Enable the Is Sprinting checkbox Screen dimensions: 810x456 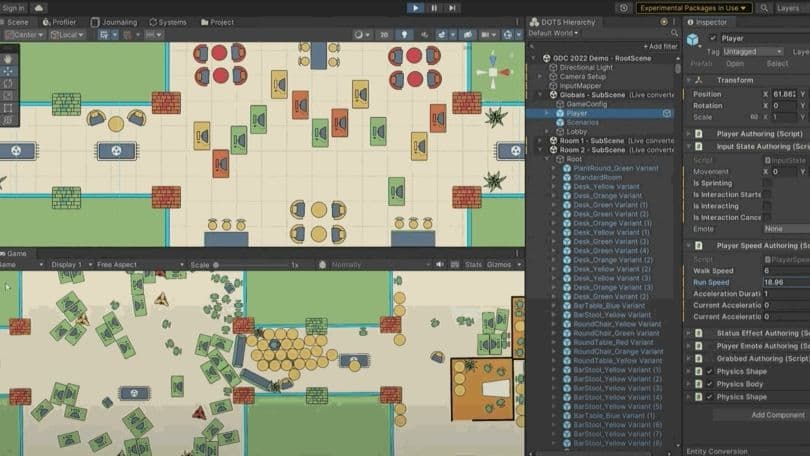(x=767, y=183)
